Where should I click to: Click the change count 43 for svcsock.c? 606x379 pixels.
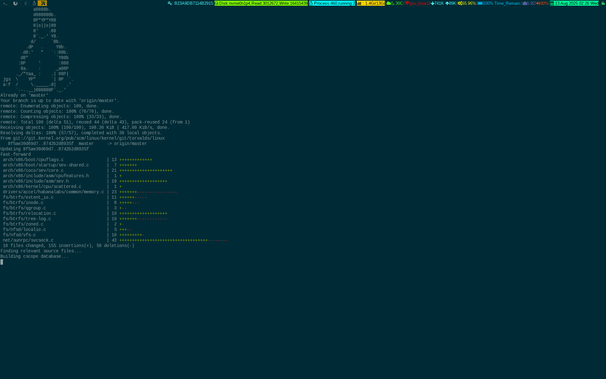click(114, 240)
